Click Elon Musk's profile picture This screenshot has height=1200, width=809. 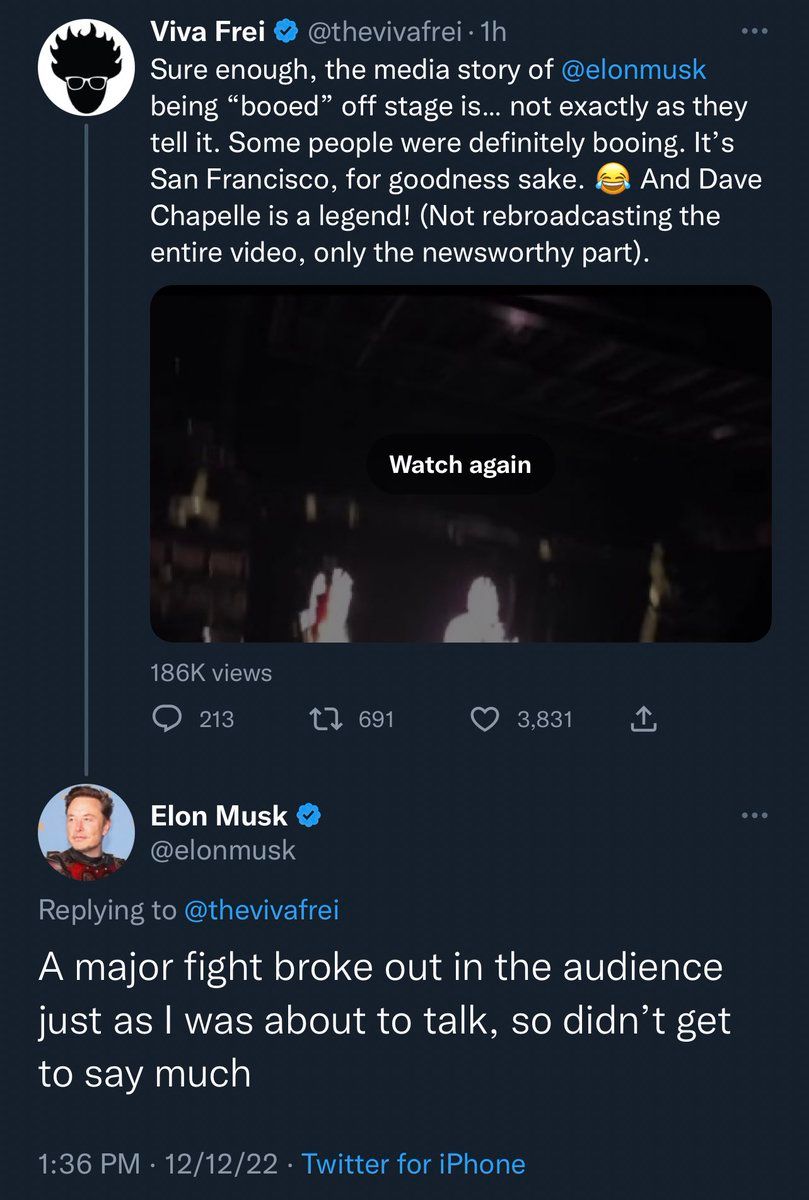pos(85,832)
